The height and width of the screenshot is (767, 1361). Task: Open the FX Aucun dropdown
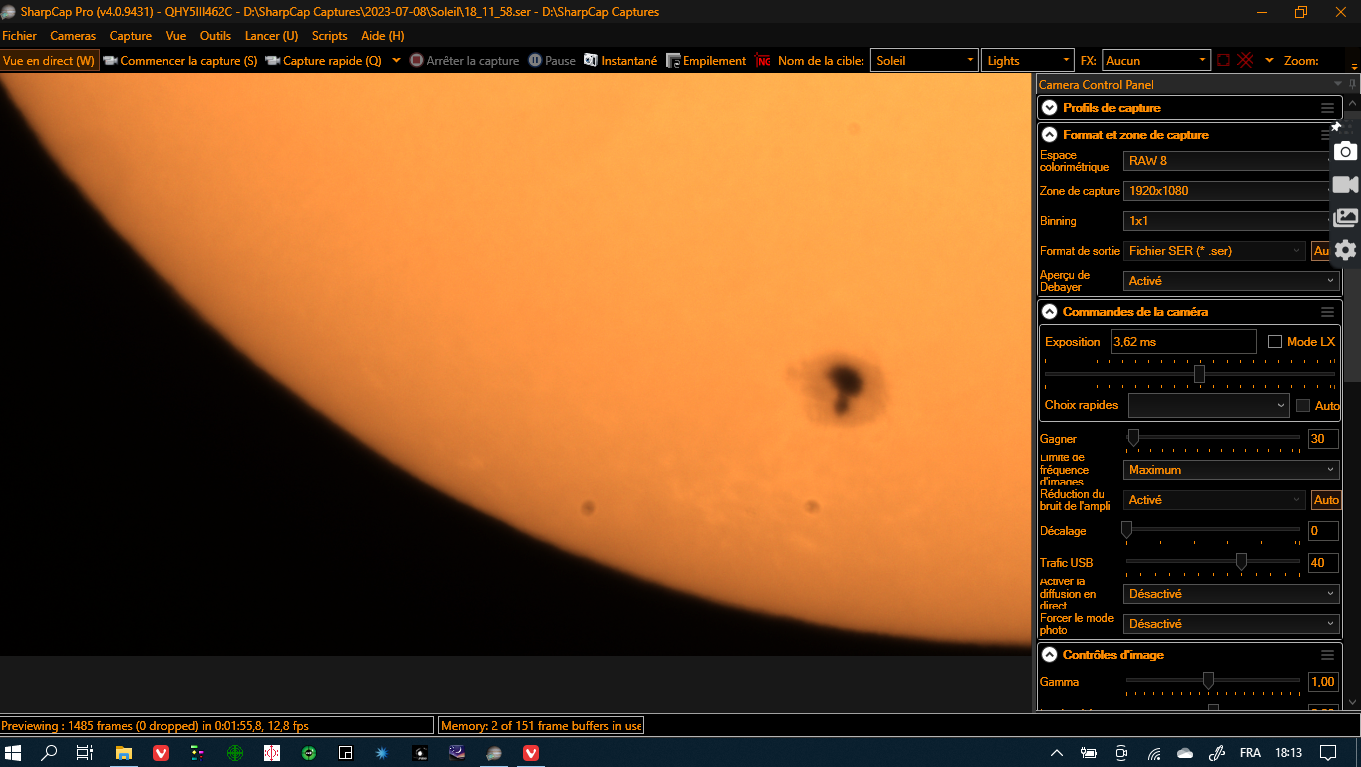click(1156, 61)
